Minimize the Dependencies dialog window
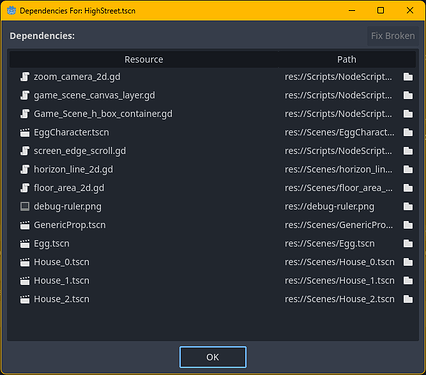 tap(352, 10)
